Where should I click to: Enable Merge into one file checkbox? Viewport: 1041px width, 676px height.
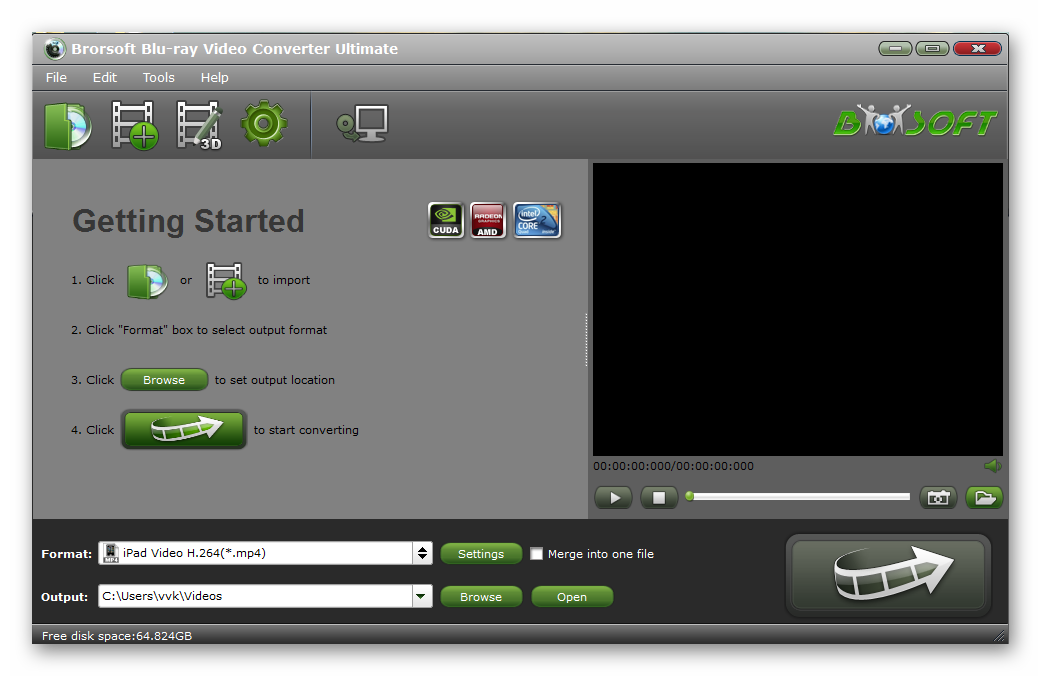(536, 554)
